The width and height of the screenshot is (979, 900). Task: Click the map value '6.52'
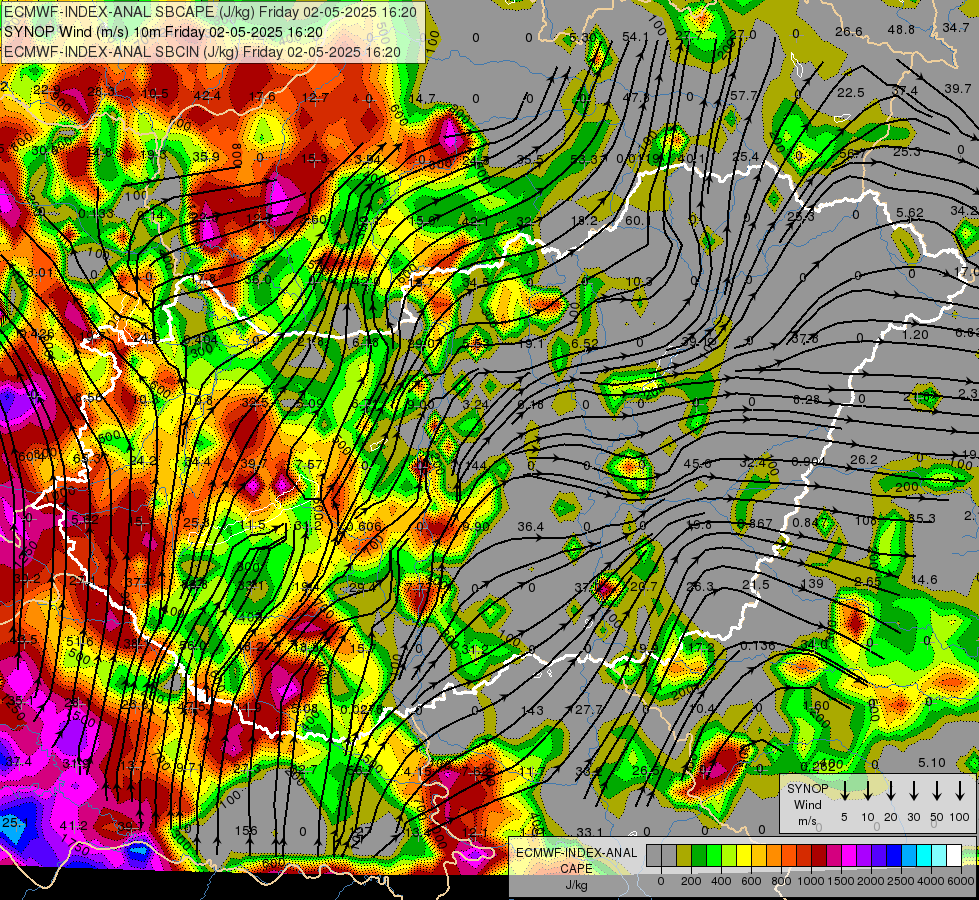point(584,343)
